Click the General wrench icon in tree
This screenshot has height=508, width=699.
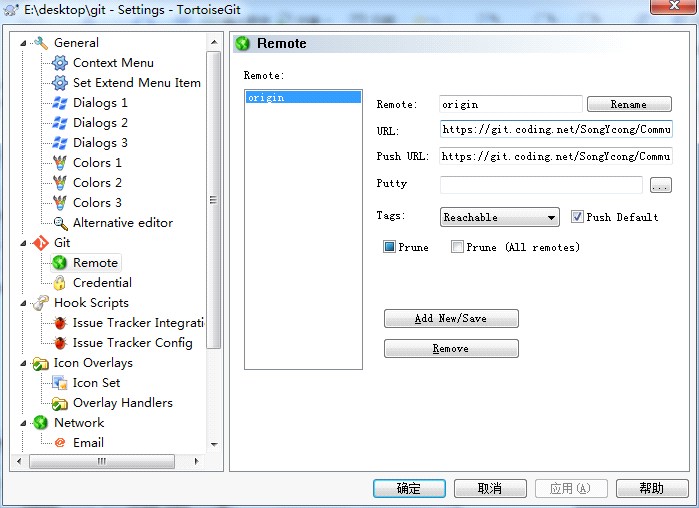41,43
